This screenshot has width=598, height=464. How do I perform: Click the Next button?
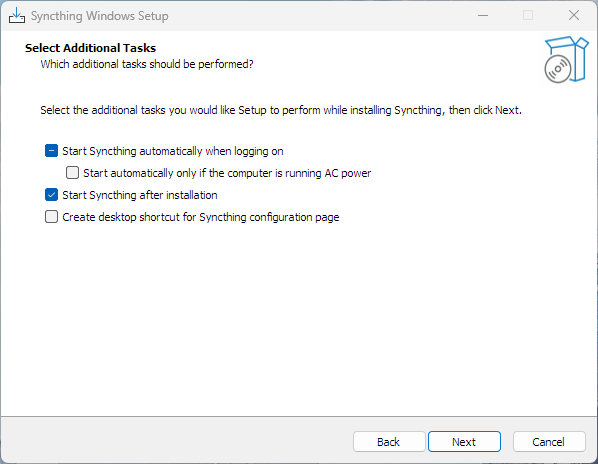pos(464,442)
